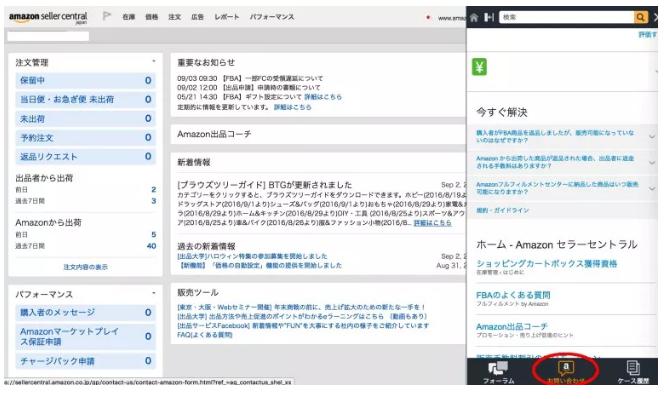Open 未出荷 orders row
This screenshot has width=669, height=399.
click(86, 119)
